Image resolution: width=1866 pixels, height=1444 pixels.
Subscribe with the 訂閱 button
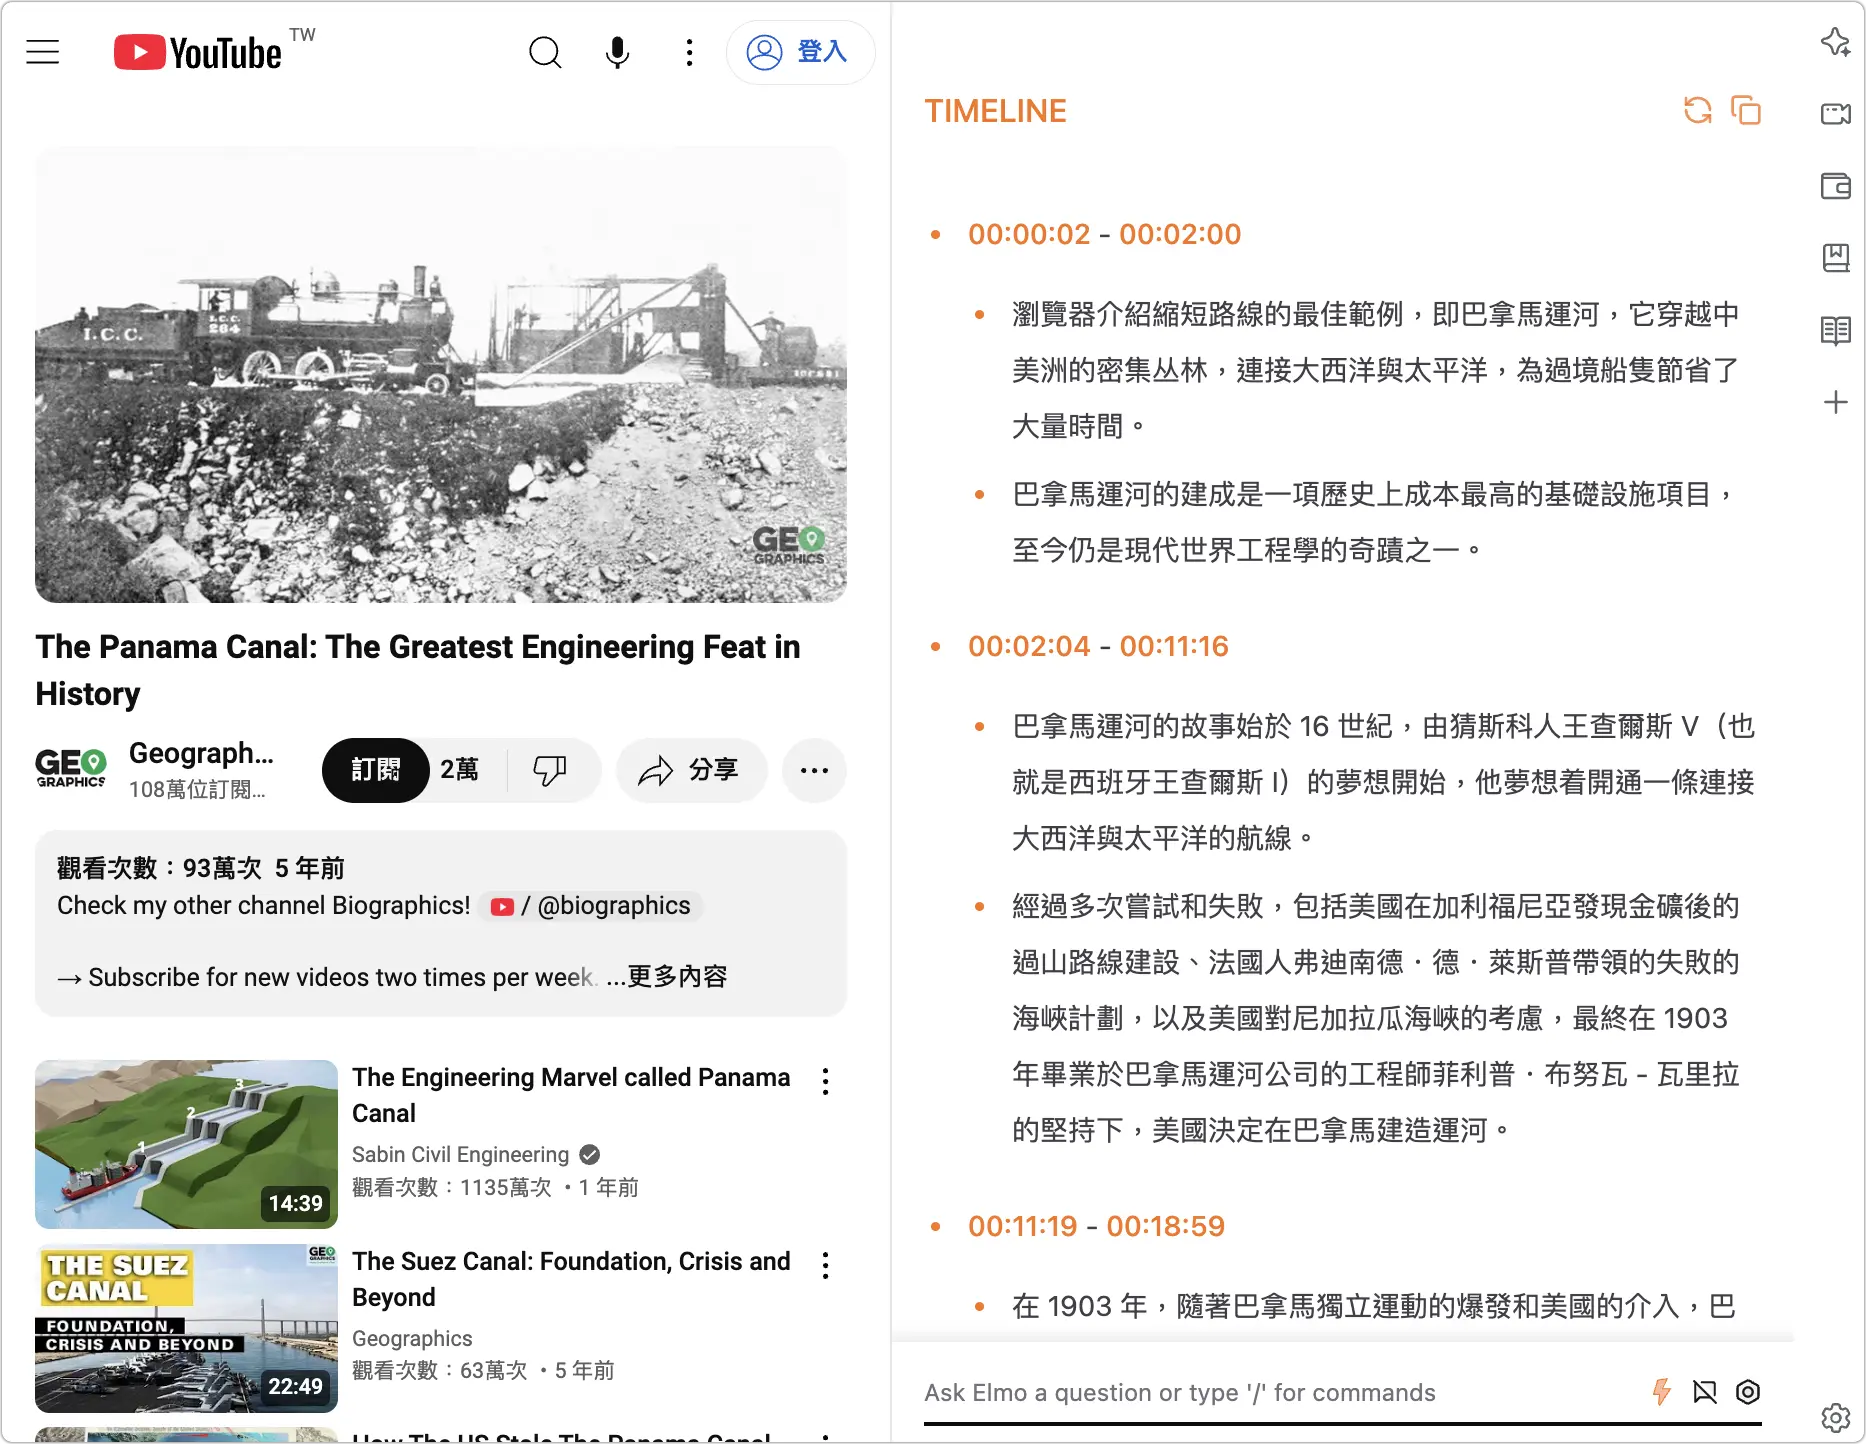pyautogui.click(x=376, y=770)
